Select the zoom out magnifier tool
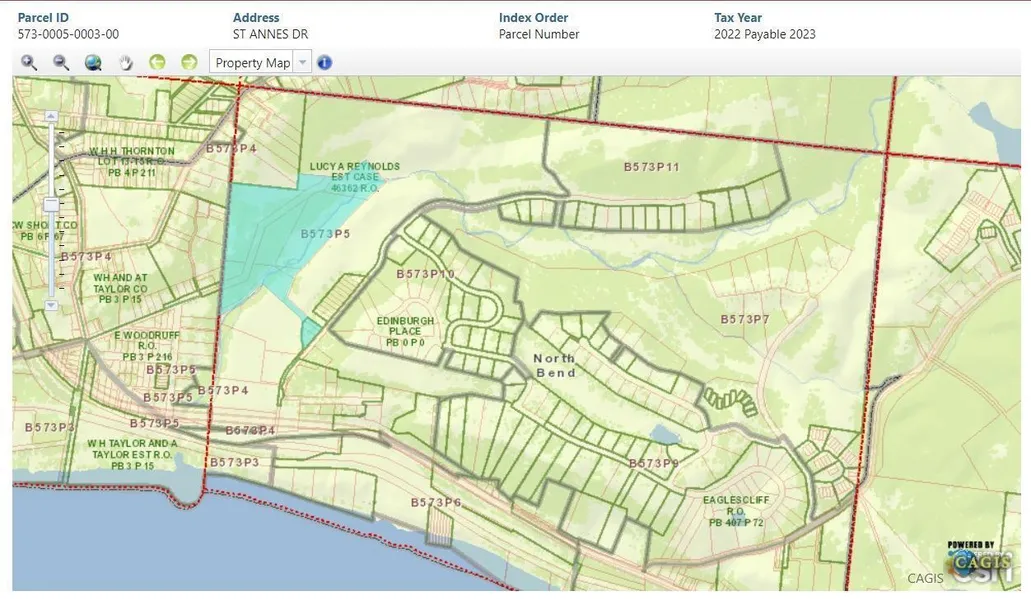This screenshot has width=1031, height=599. (x=61, y=63)
